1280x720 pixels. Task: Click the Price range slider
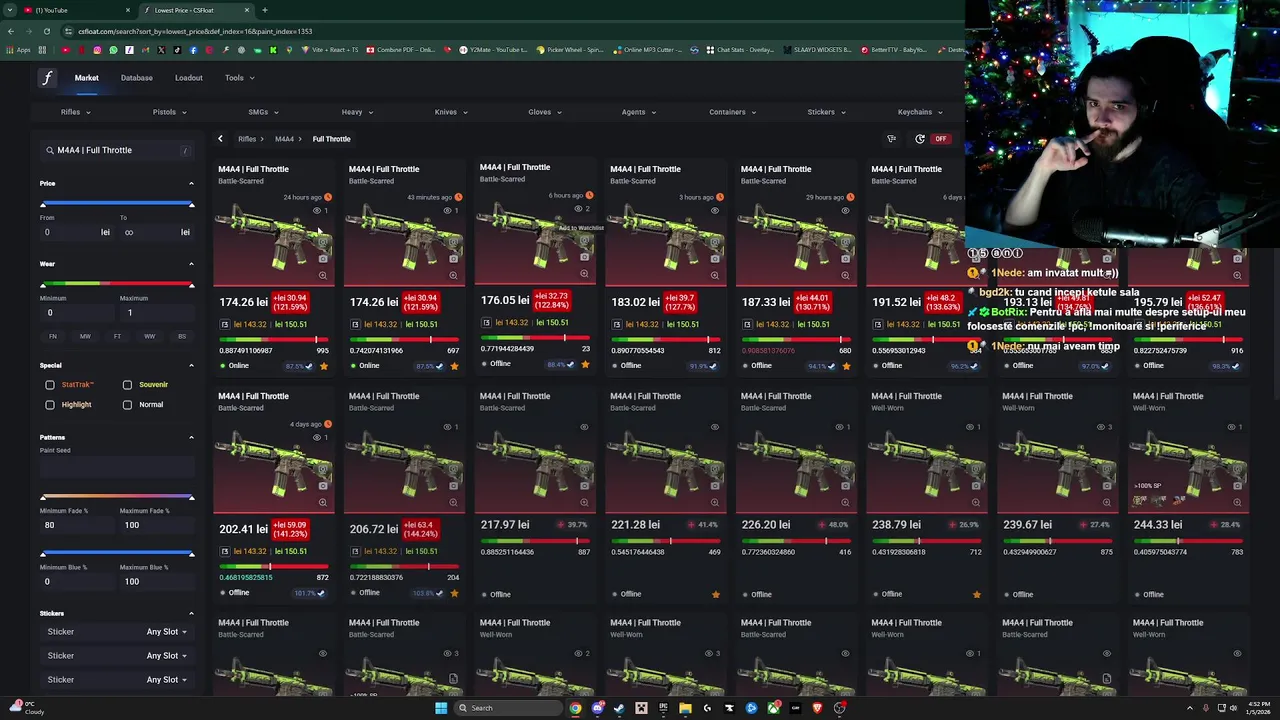[x=117, y=204]
